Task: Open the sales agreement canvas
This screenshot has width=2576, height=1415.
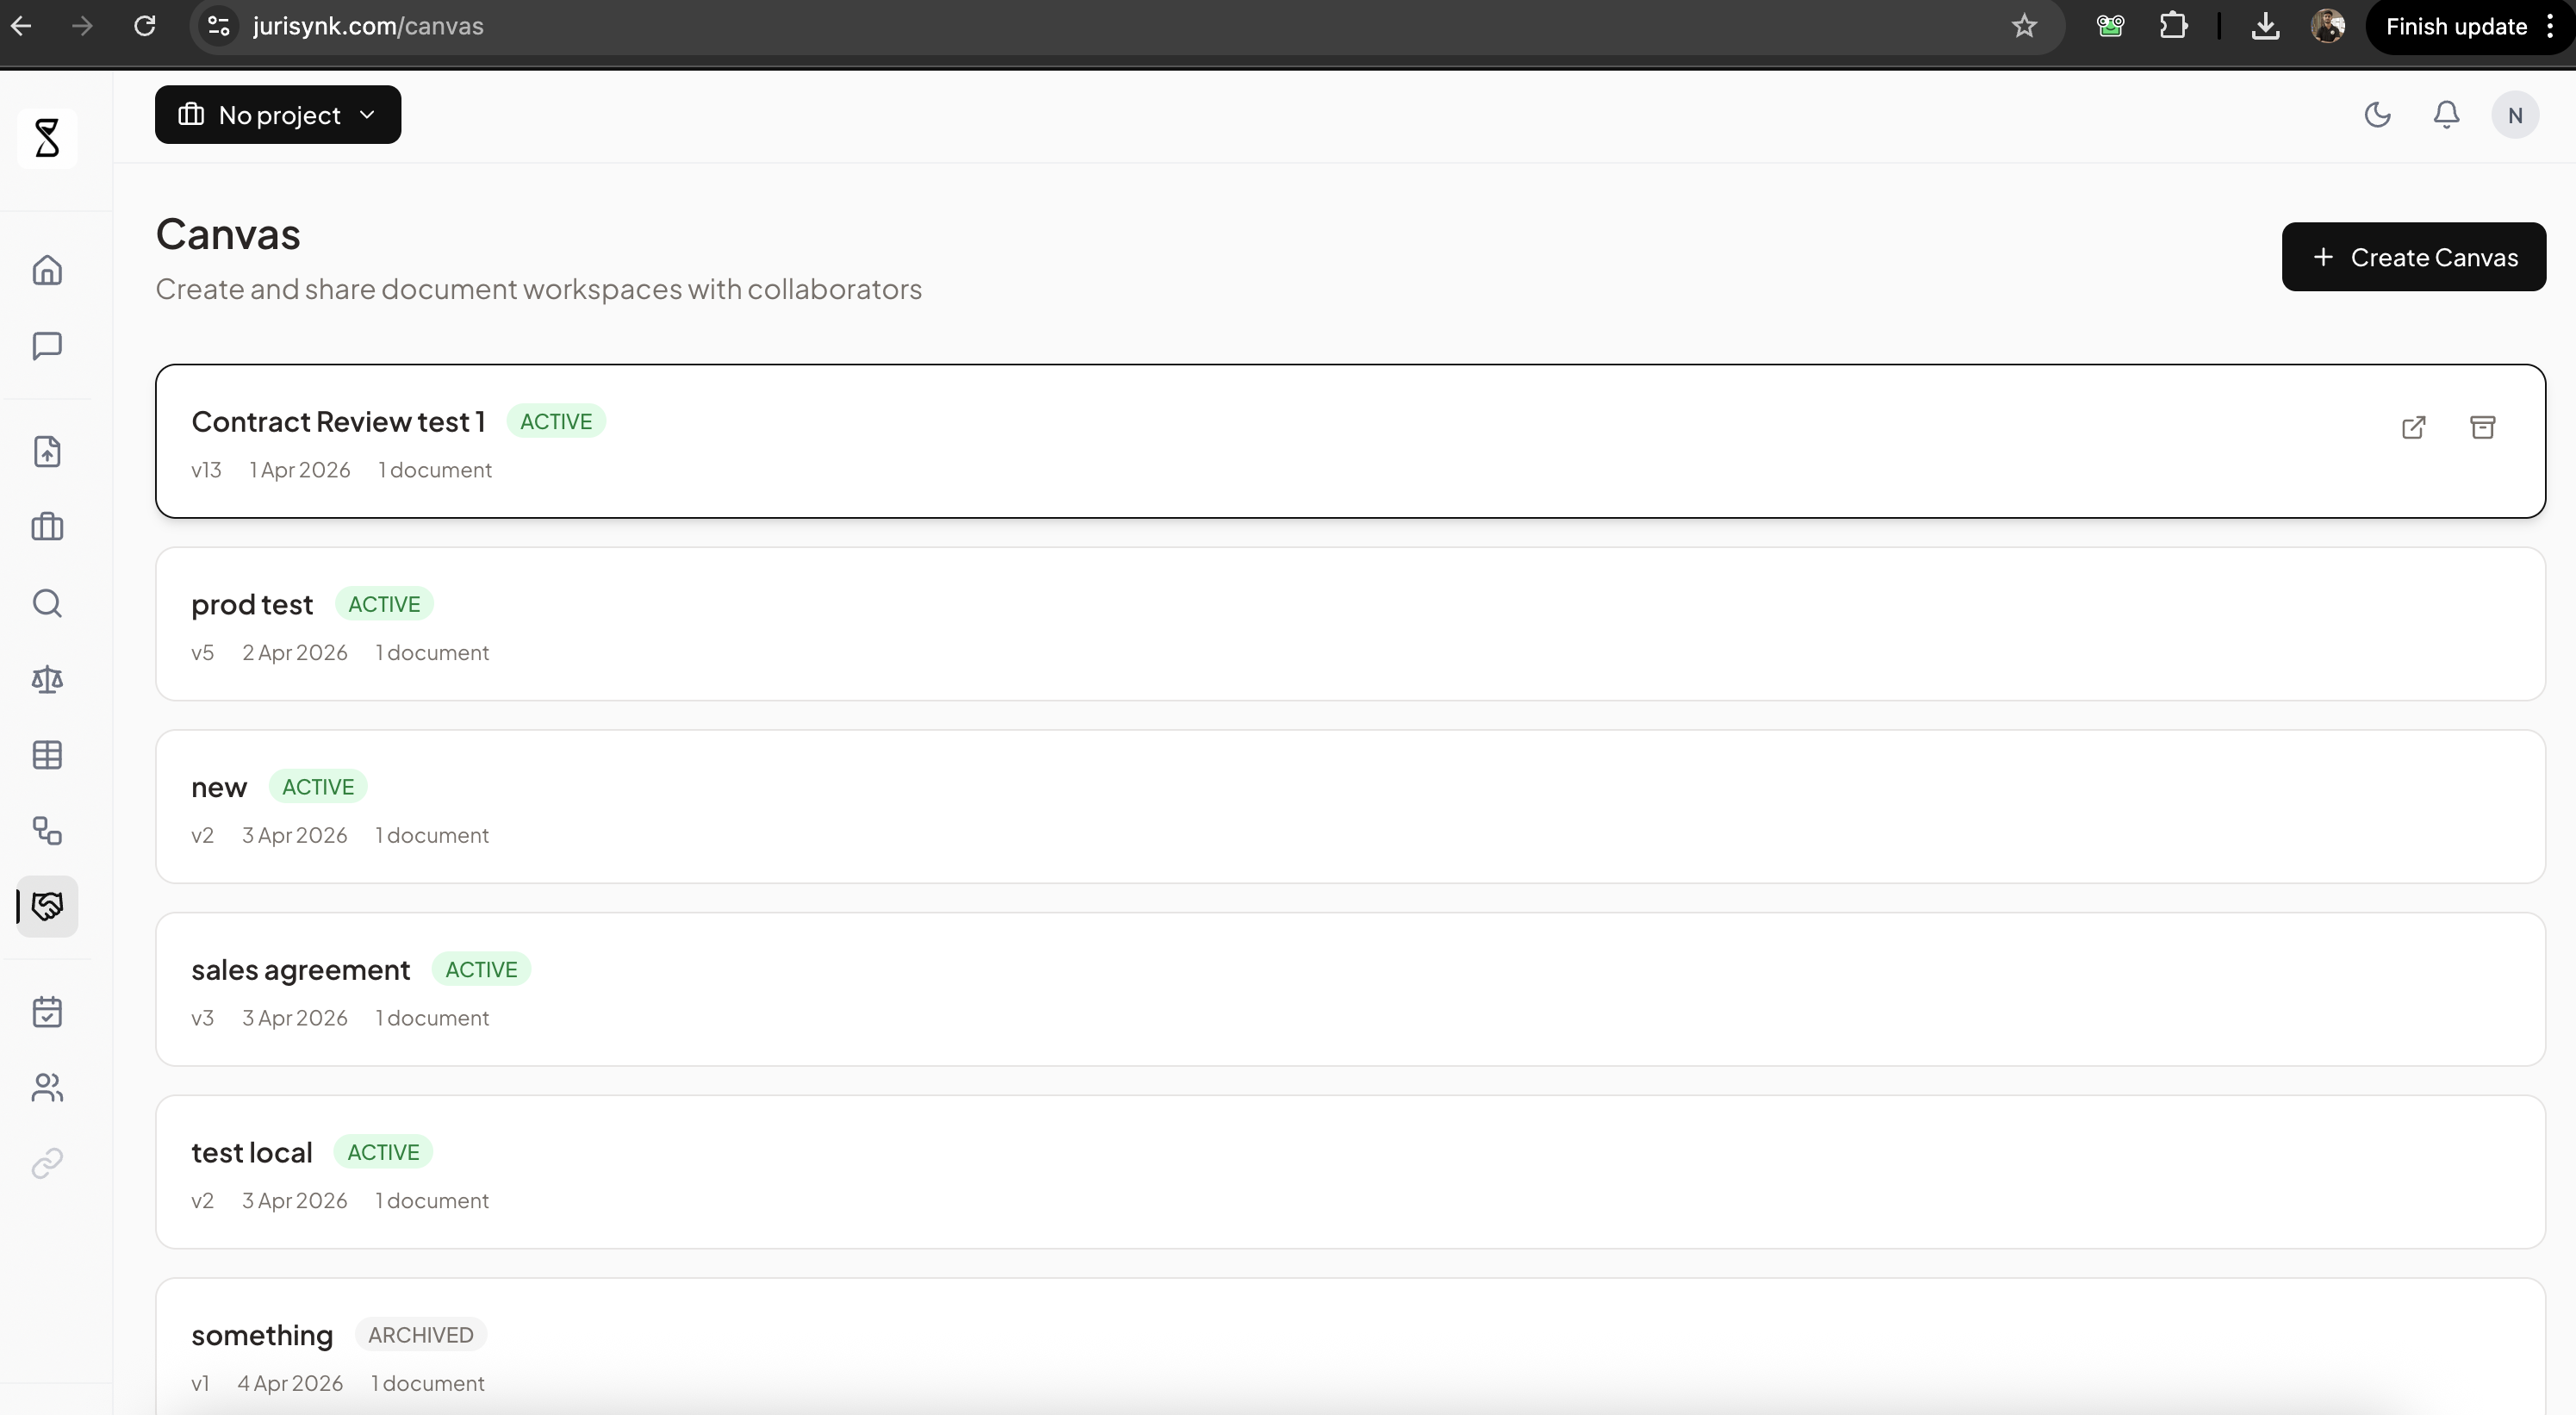Action: click(1350, 989)
